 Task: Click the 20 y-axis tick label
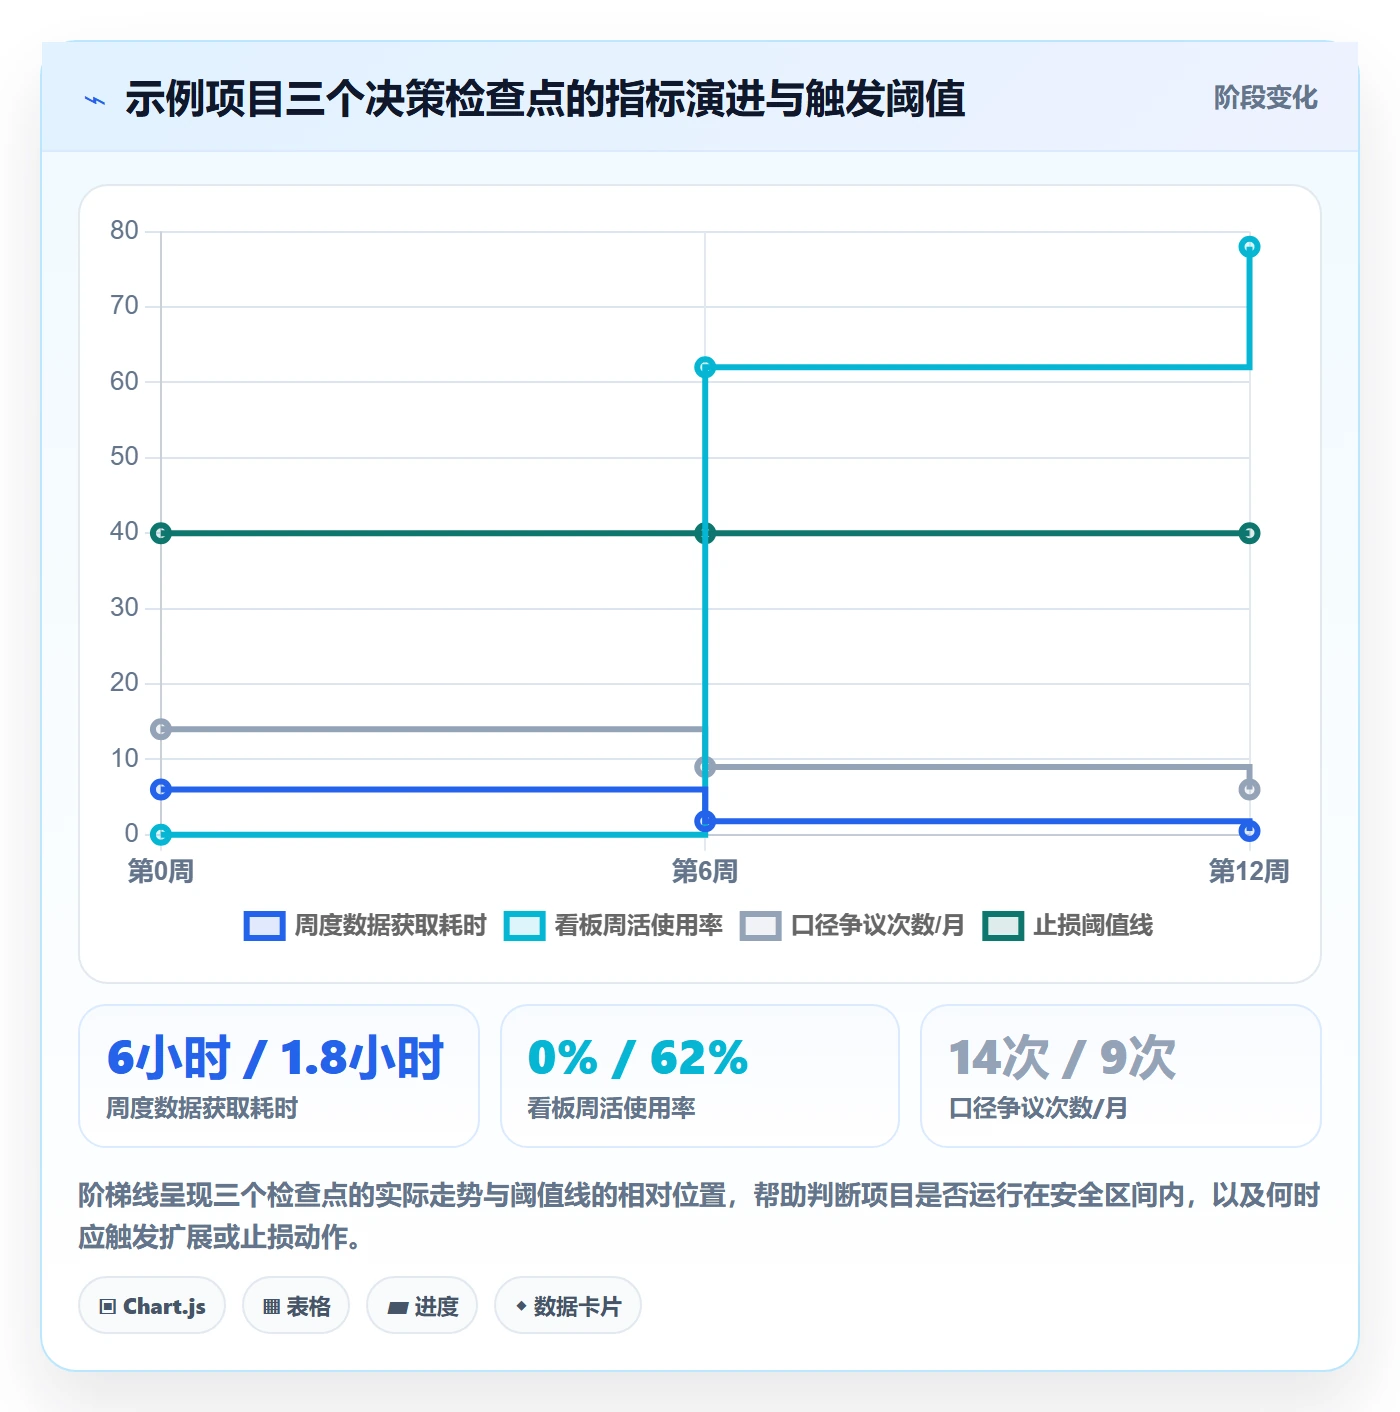point(124,683)
